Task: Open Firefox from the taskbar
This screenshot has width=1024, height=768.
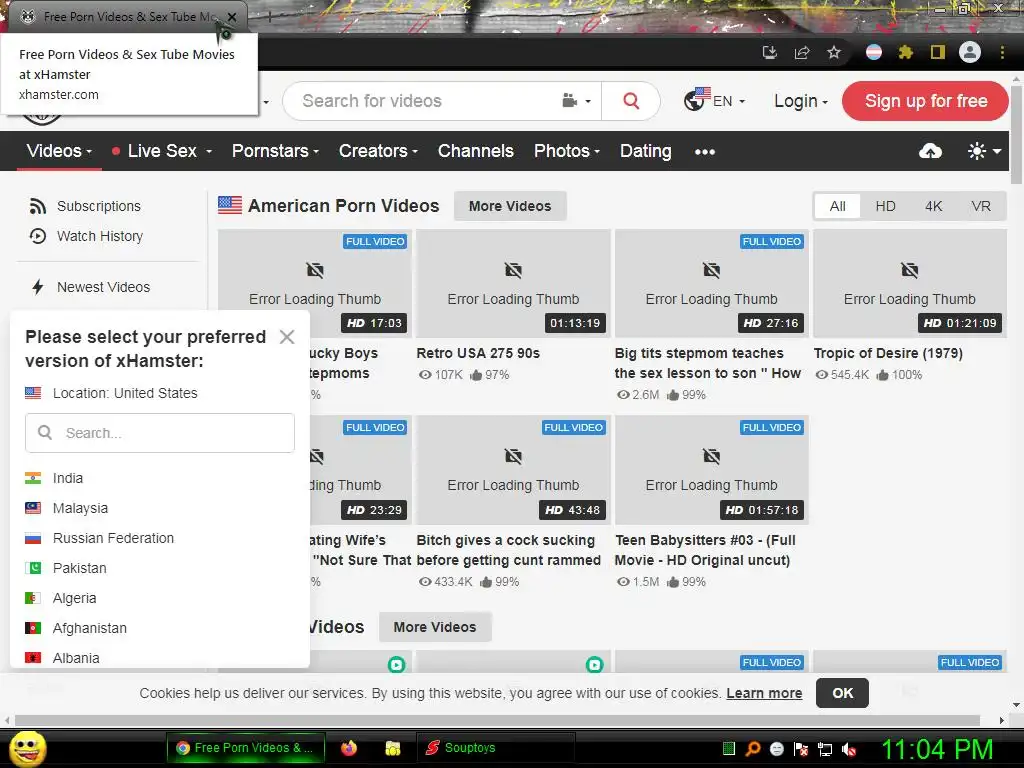Action: (349, 748)
